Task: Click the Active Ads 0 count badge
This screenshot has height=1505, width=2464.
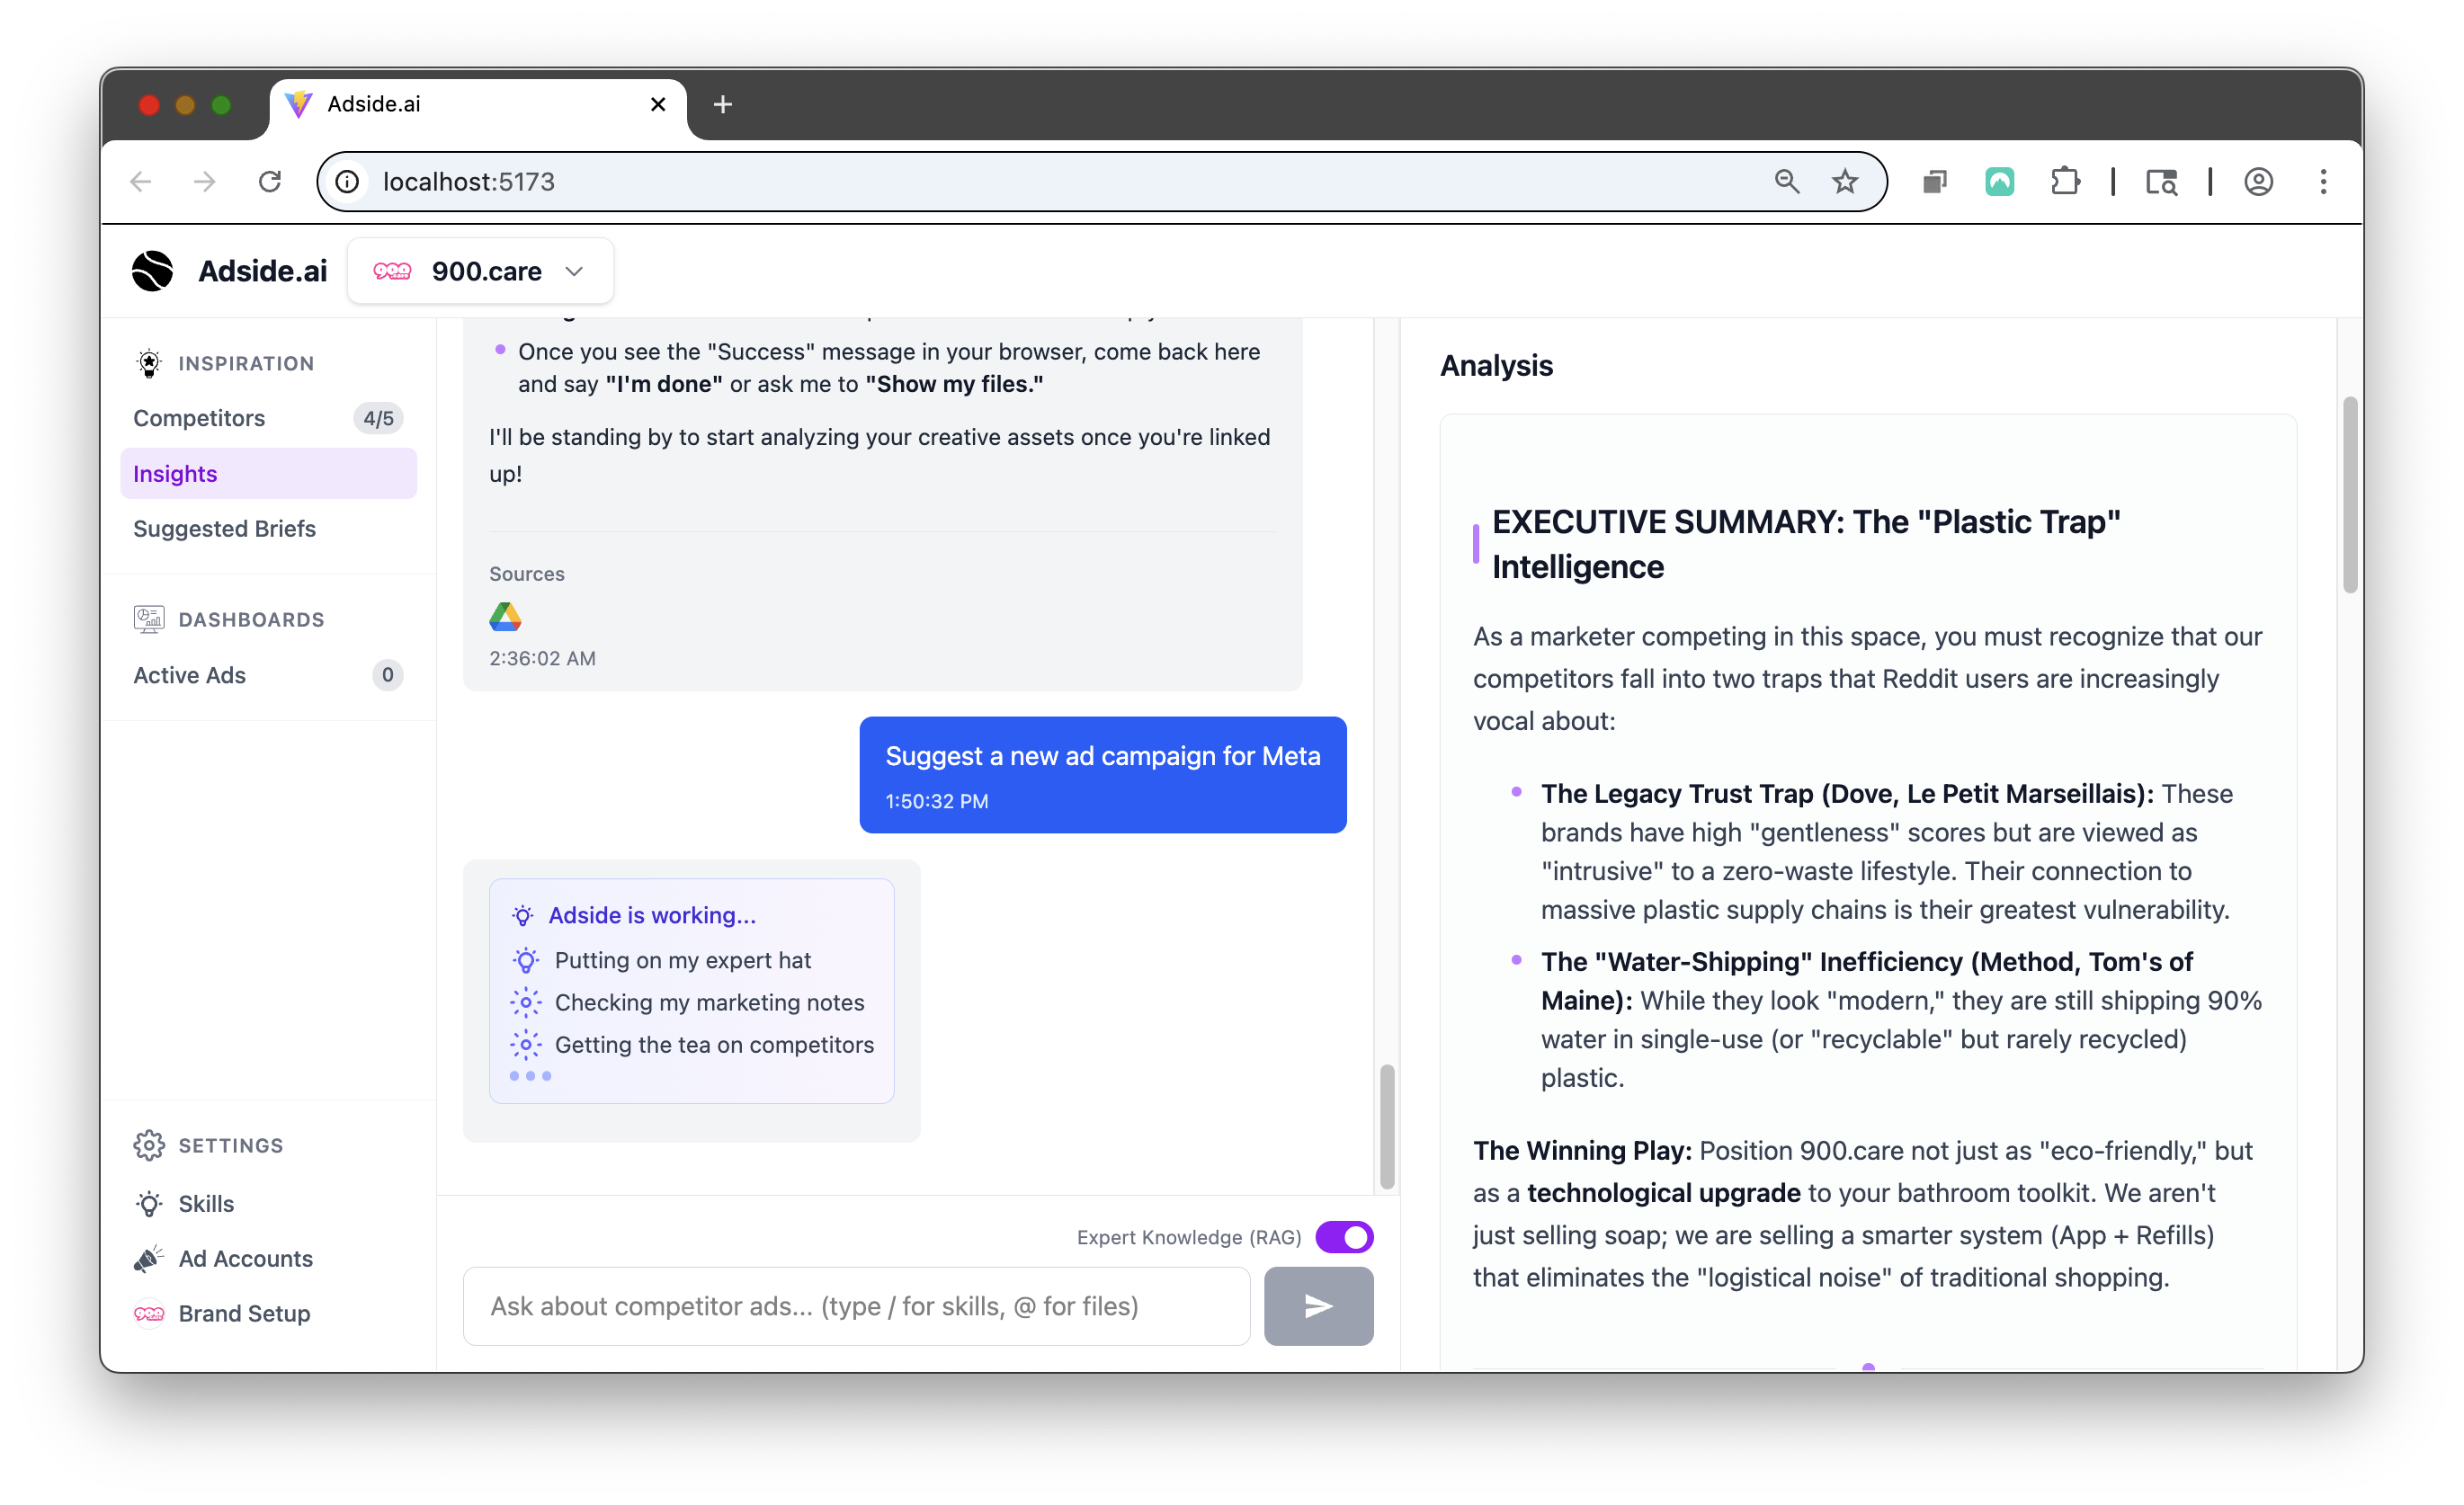Action: [x=387, y=675]
